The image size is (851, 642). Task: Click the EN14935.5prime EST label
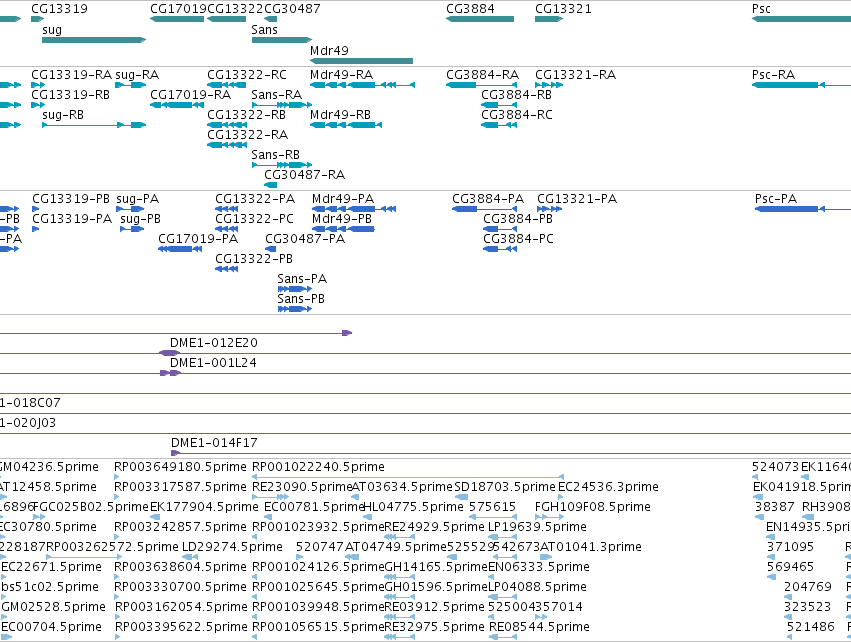809,527
